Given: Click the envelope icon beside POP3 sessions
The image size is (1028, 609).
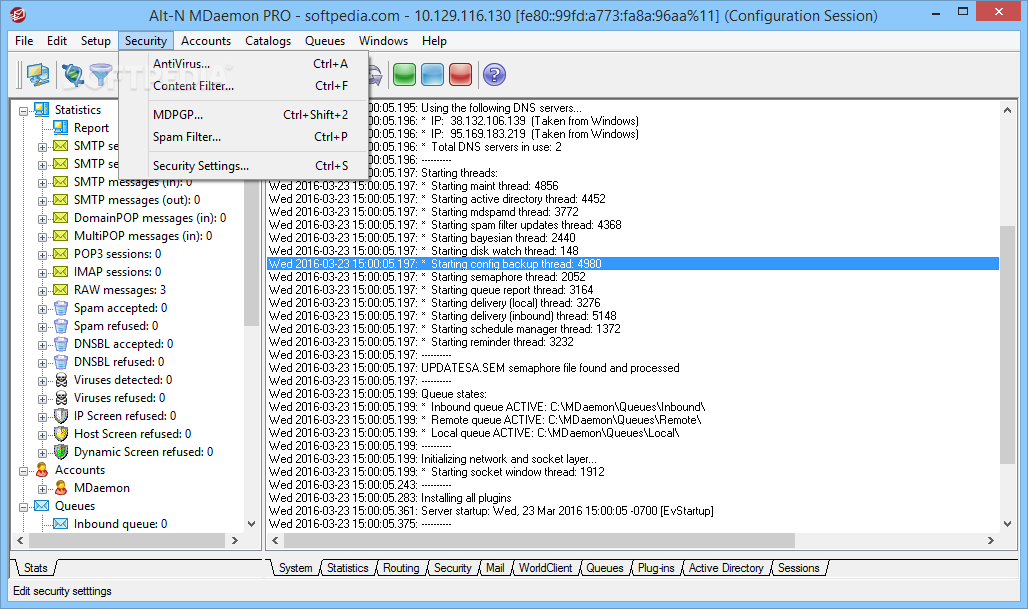Looking at the screenshot, I should (60, 254).
